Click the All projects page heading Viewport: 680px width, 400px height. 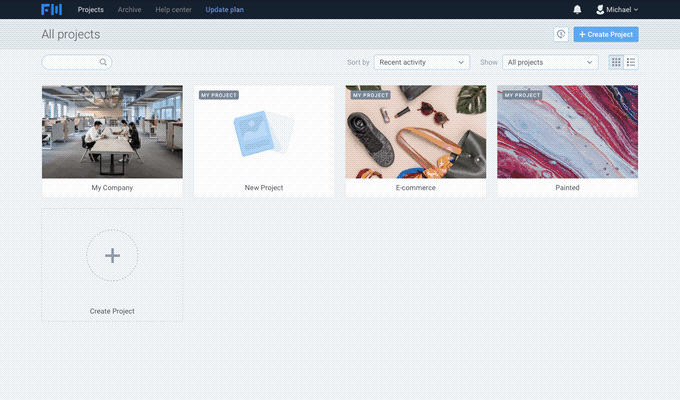pos(71,34)
